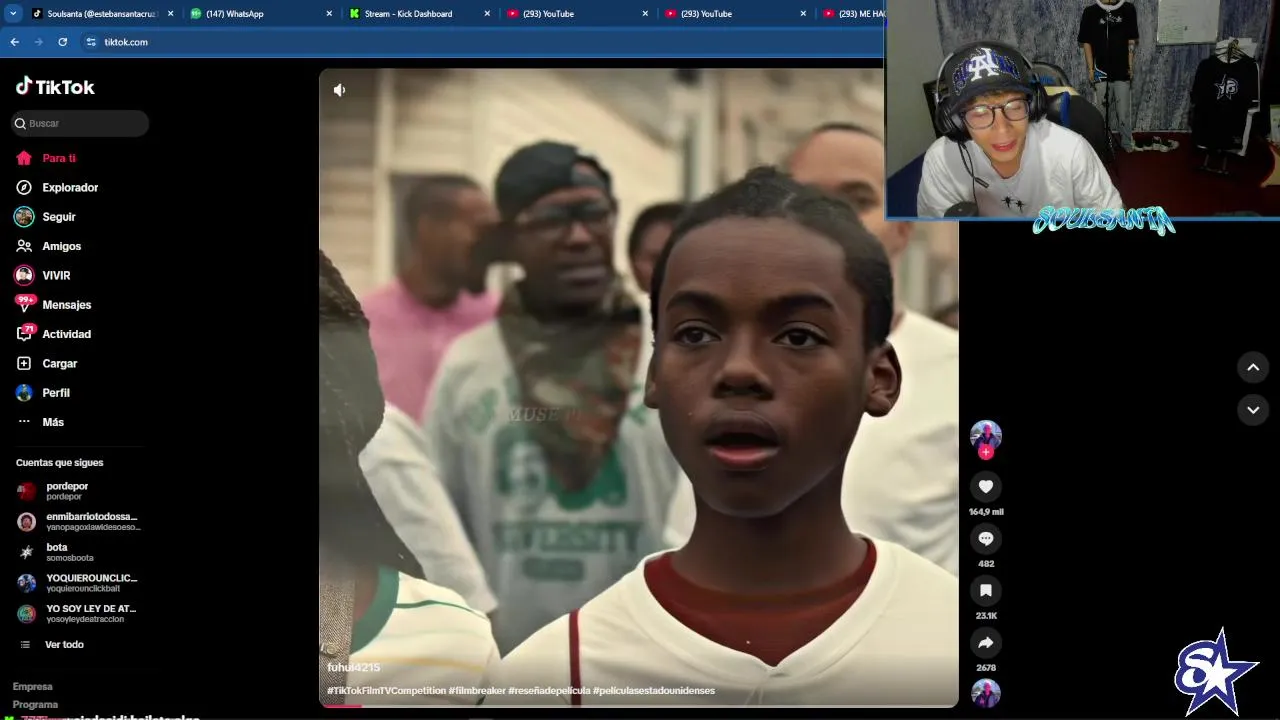Click the Mensajes icon with 99+ badge
The width and height of the screenshot is (1280, 720).
pyautogui.click(x=24, y=303)
